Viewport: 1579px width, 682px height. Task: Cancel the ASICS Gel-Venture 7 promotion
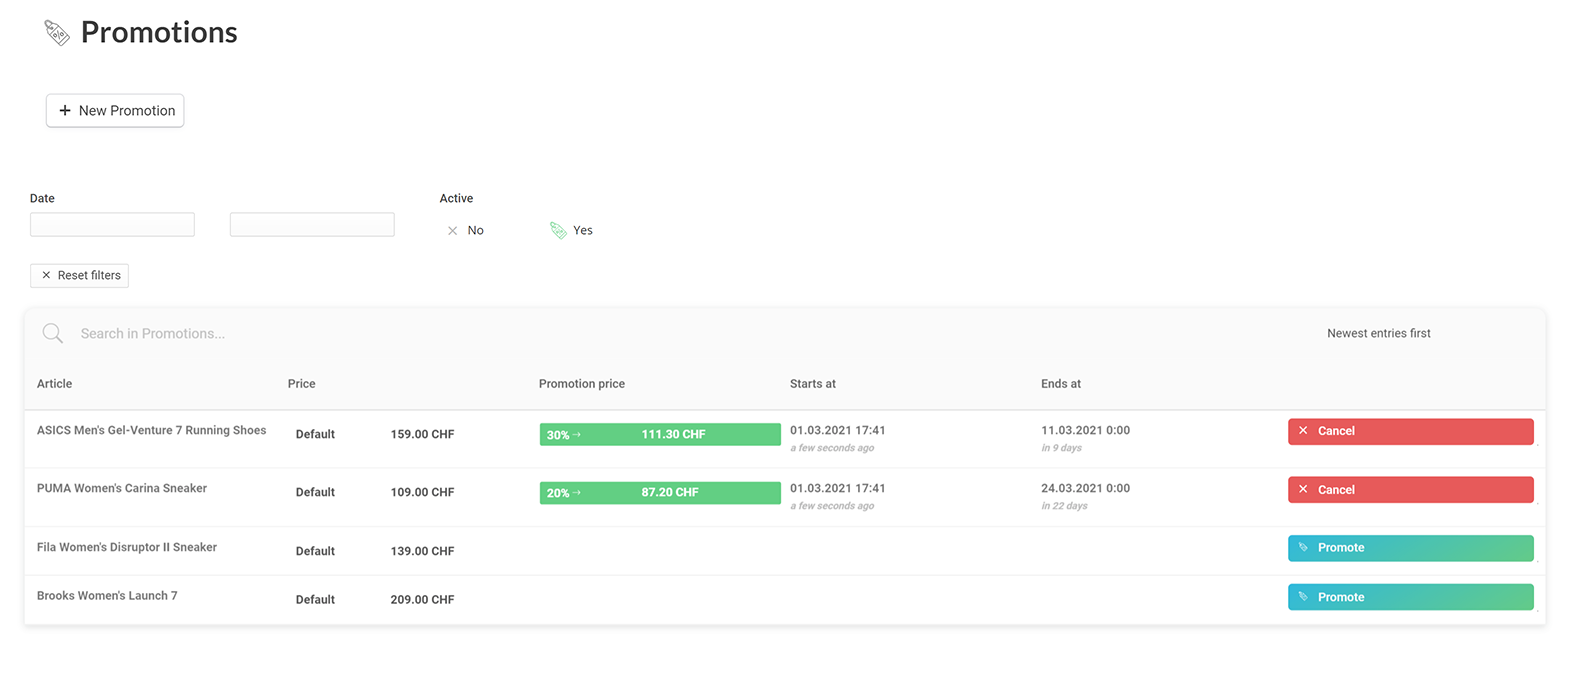tap(1410, 431)
